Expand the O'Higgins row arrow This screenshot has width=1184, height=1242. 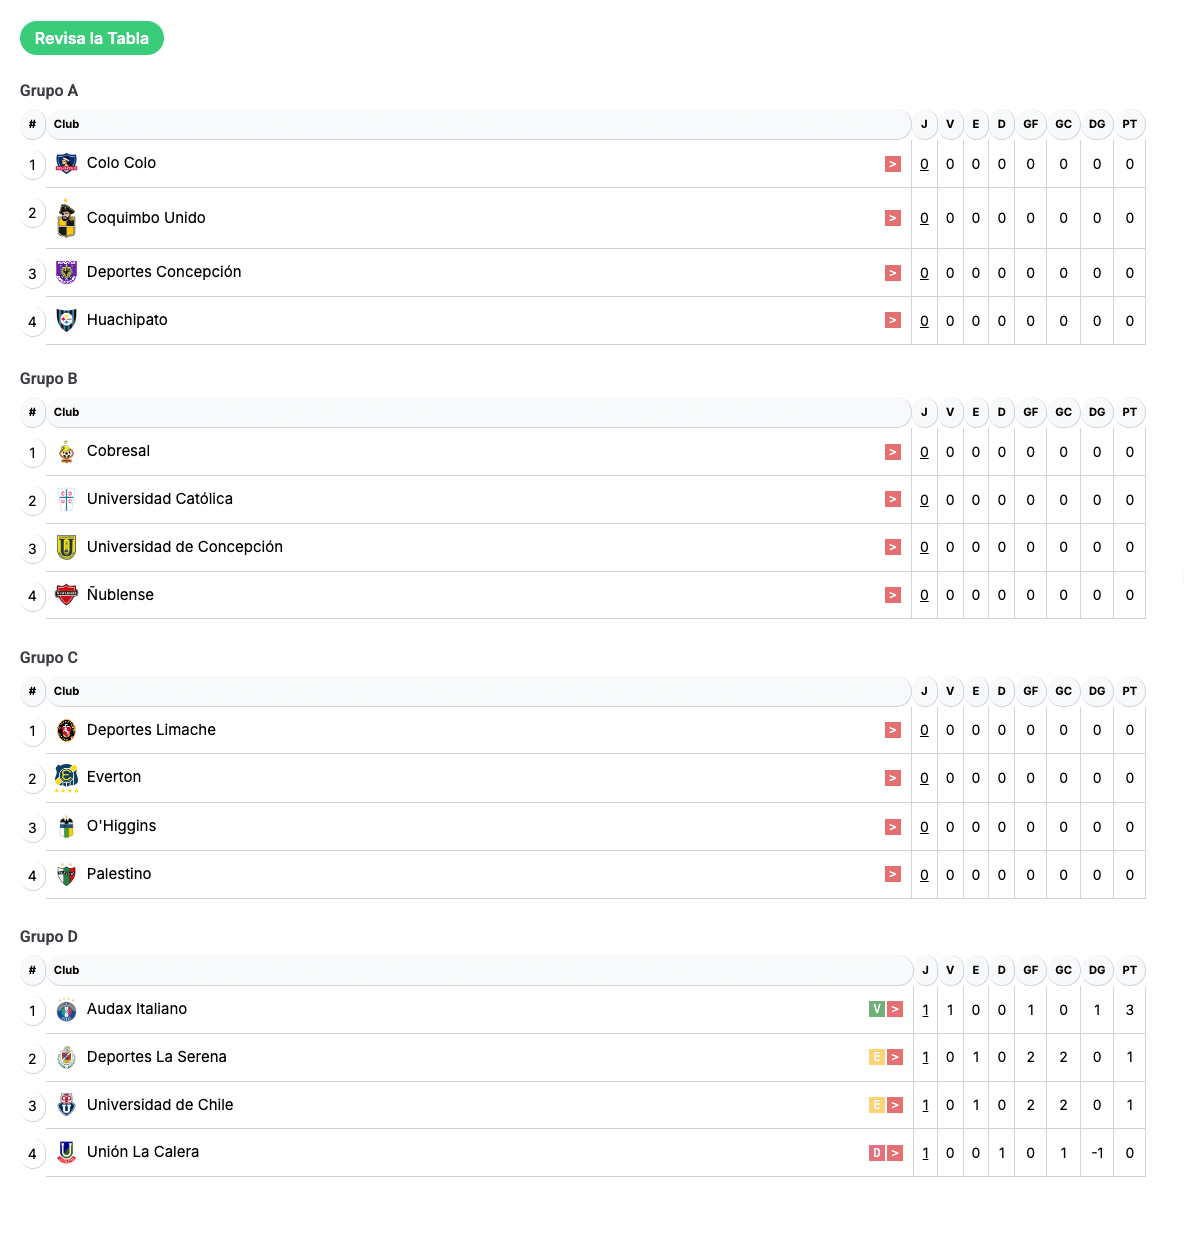(893, 827)
